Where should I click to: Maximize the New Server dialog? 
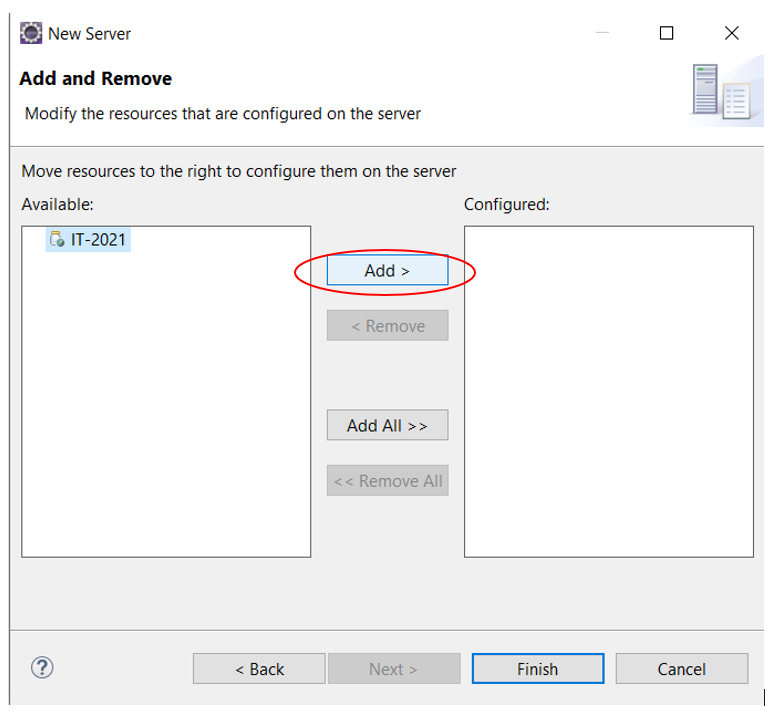[x=667, y=33]
